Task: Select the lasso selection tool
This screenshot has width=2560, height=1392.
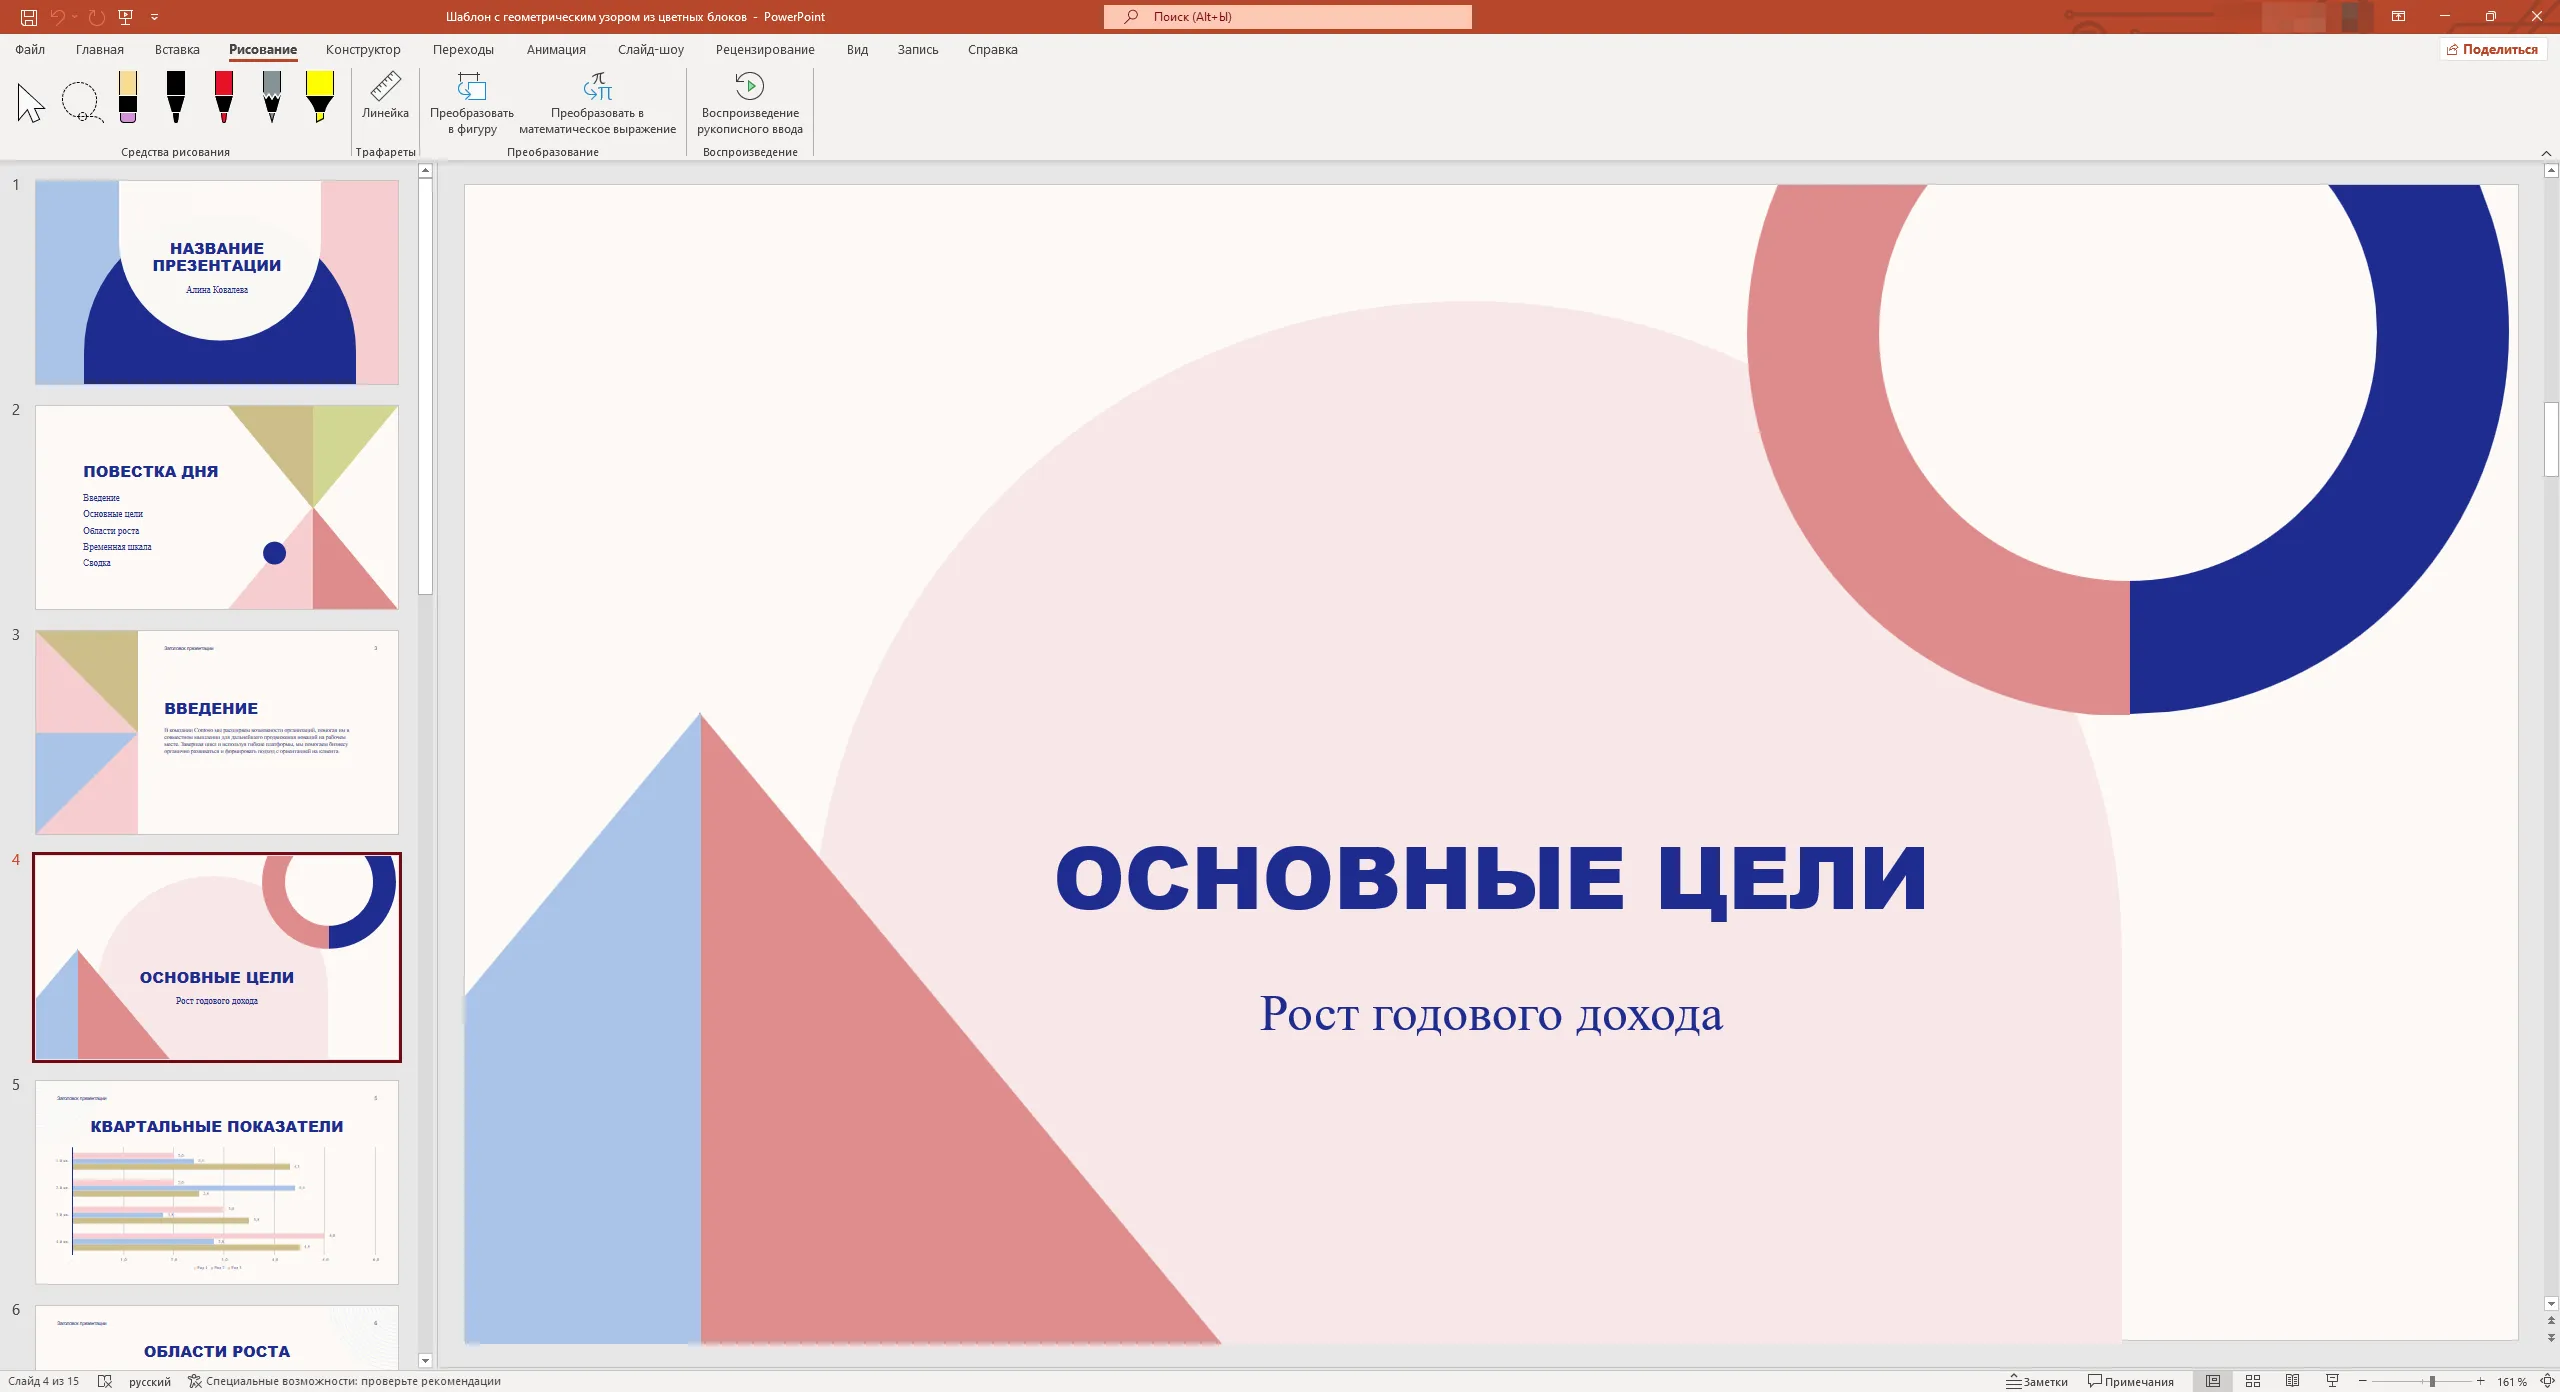Action: [x=81, y=102]
